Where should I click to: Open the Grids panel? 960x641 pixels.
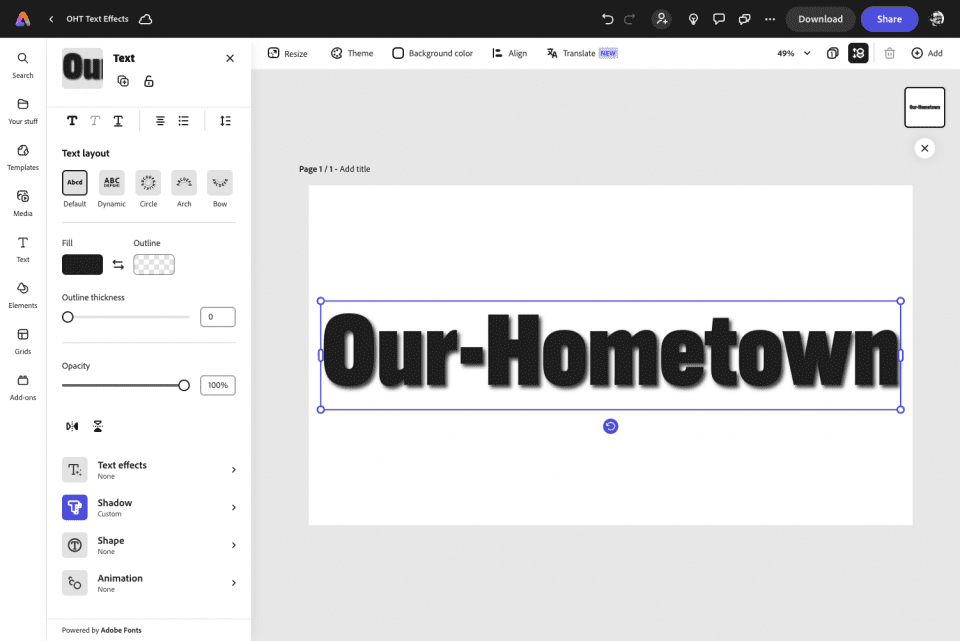pos(22,341)
